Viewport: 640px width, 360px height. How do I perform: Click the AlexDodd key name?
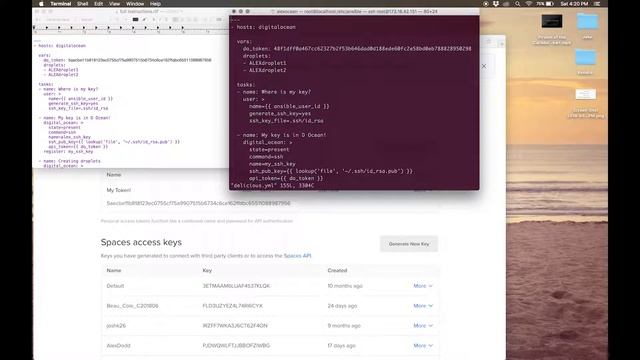[118, 345]
